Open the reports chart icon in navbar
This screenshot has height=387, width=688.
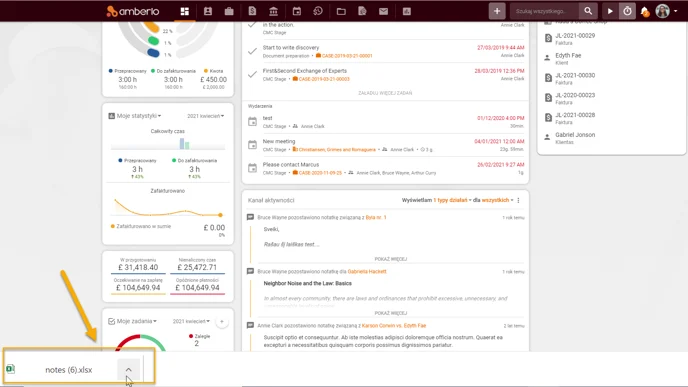[407, 11]
